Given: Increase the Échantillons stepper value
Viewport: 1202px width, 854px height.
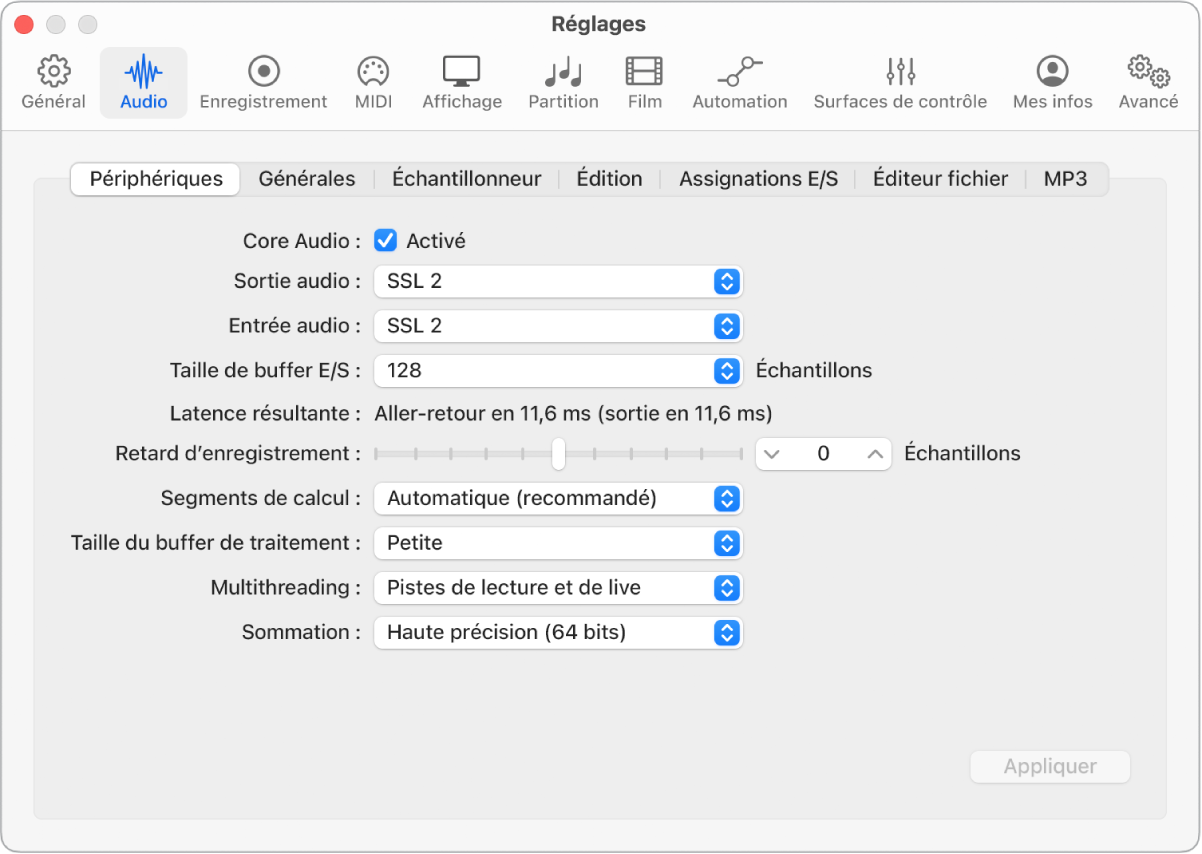Looking at the screenshot, I should click(x=872, y=453).
